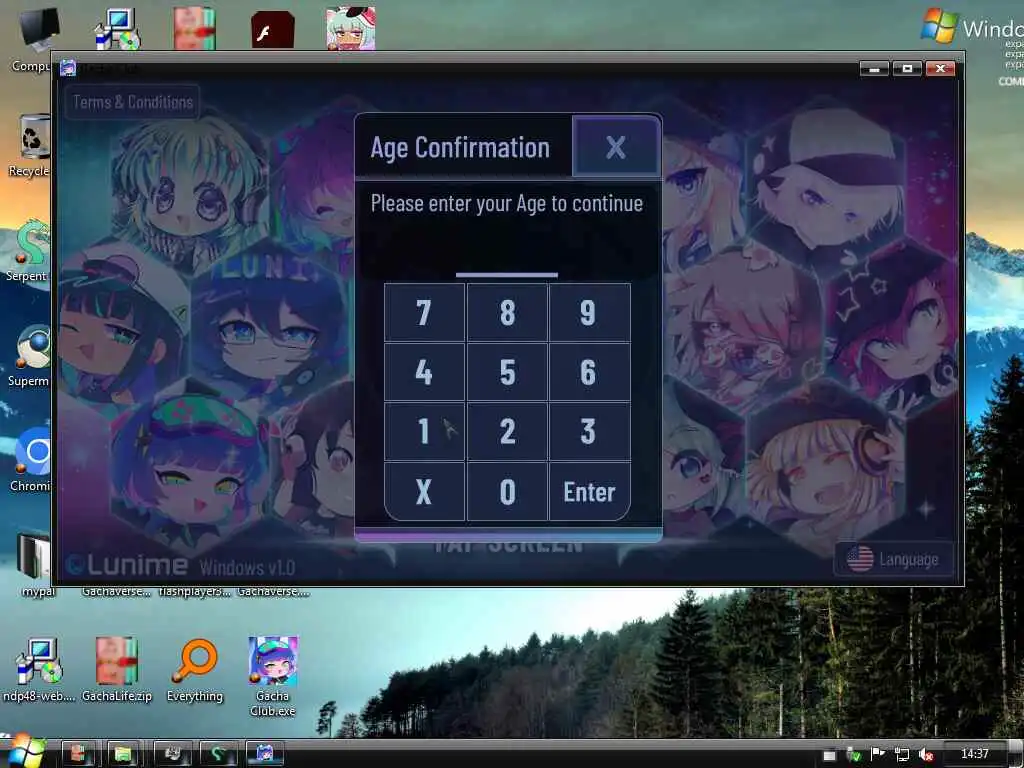Open the Action Center flag icon
The image size is (1024, 768).
(878, 754)
